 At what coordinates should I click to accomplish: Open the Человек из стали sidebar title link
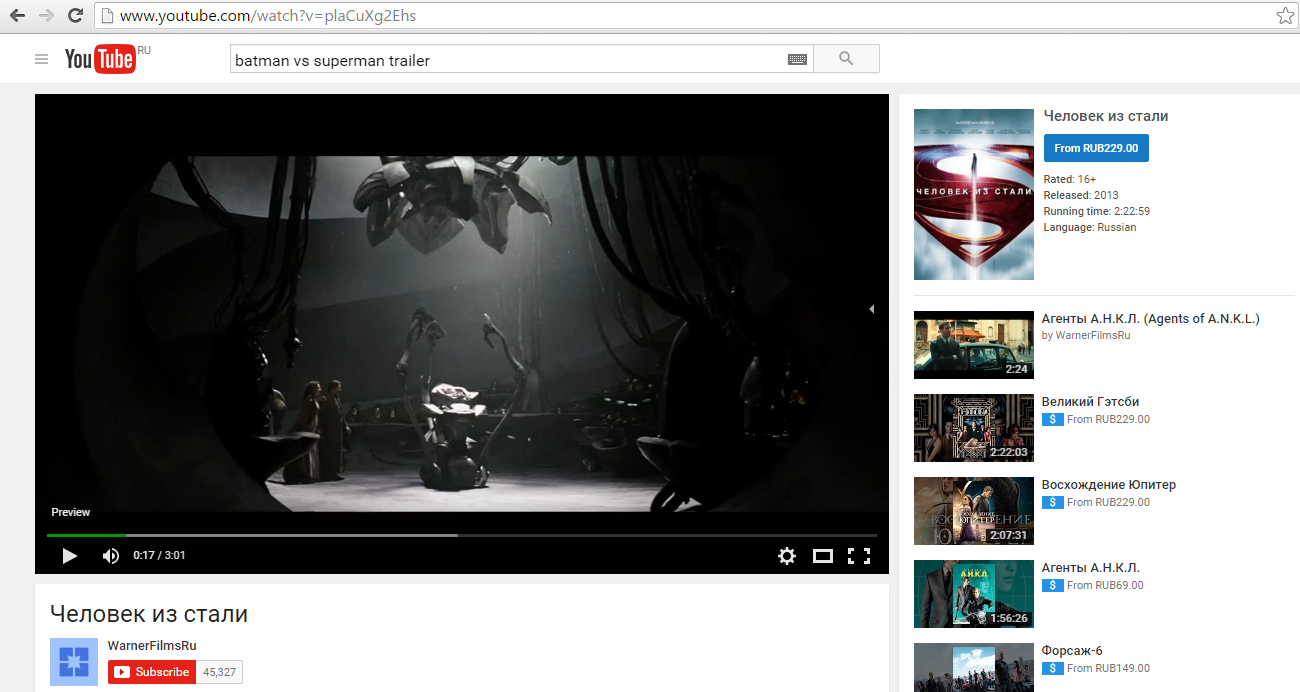(1106, 116)
